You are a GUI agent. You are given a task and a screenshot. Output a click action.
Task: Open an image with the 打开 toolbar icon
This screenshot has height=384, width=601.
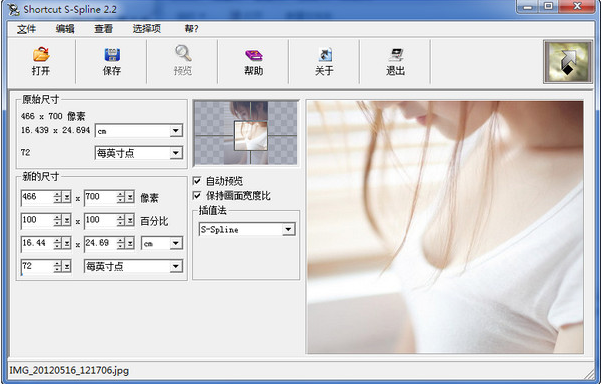[x=41, y=61]
